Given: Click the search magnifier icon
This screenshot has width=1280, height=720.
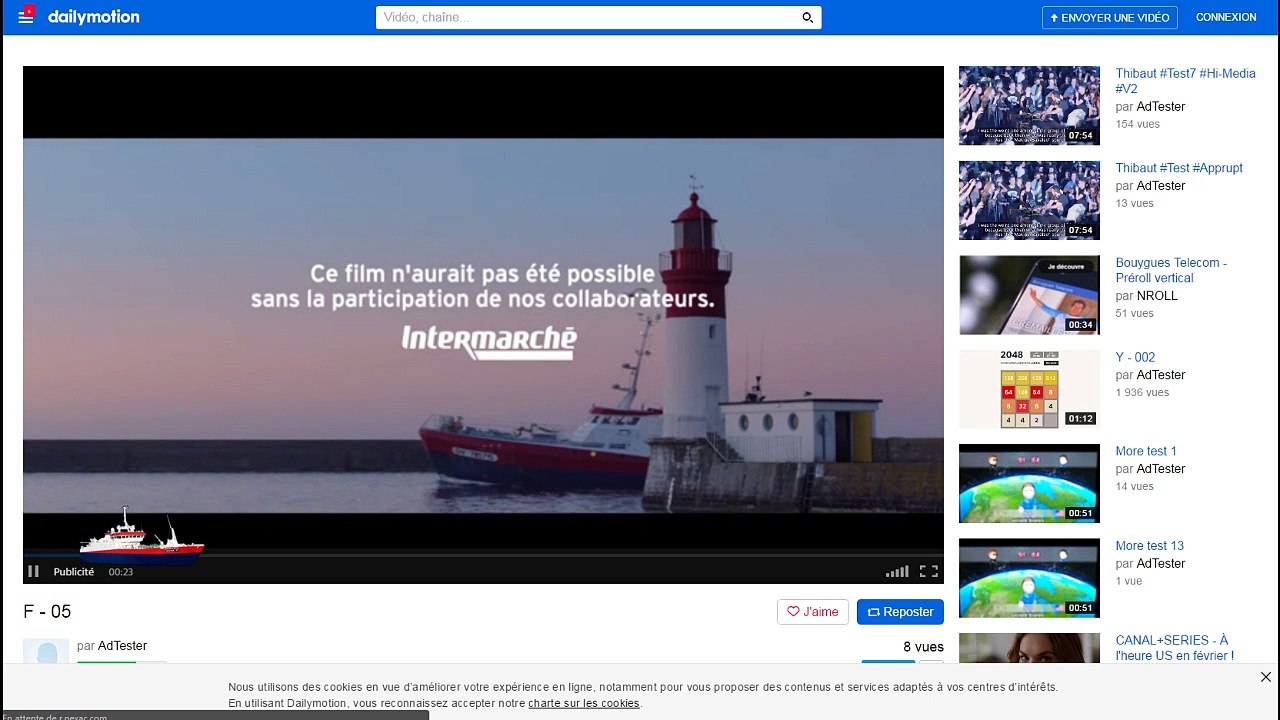Looking at the screenshot, I should click(808, 17).
